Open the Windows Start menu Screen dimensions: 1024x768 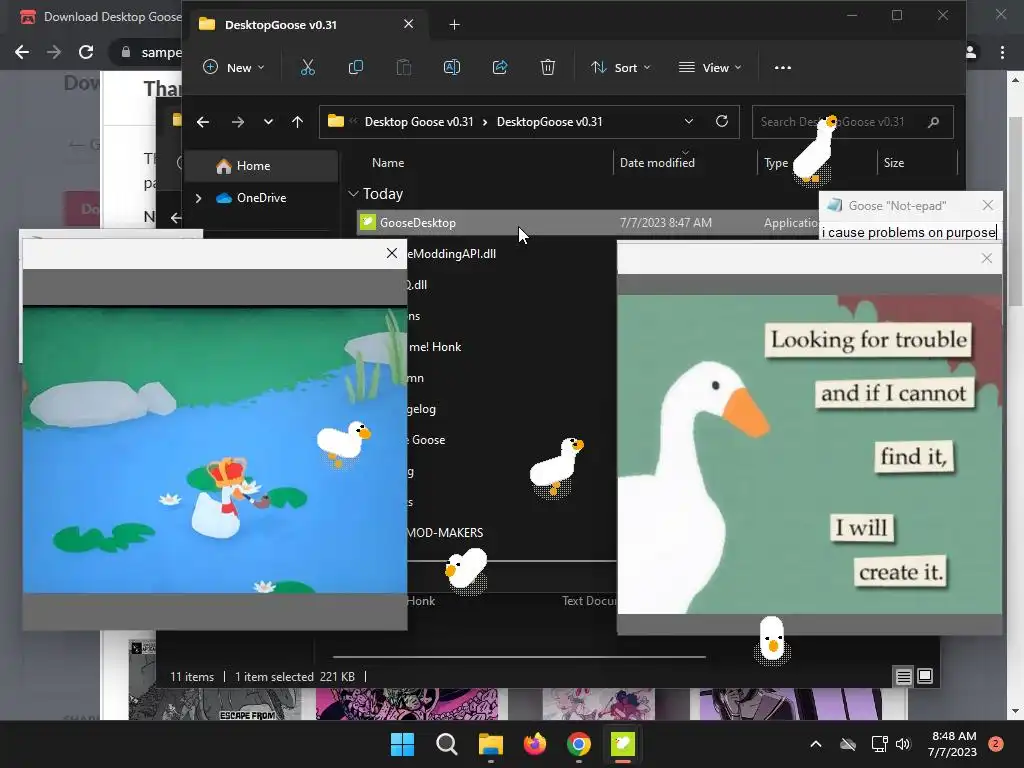pos(402,744)
